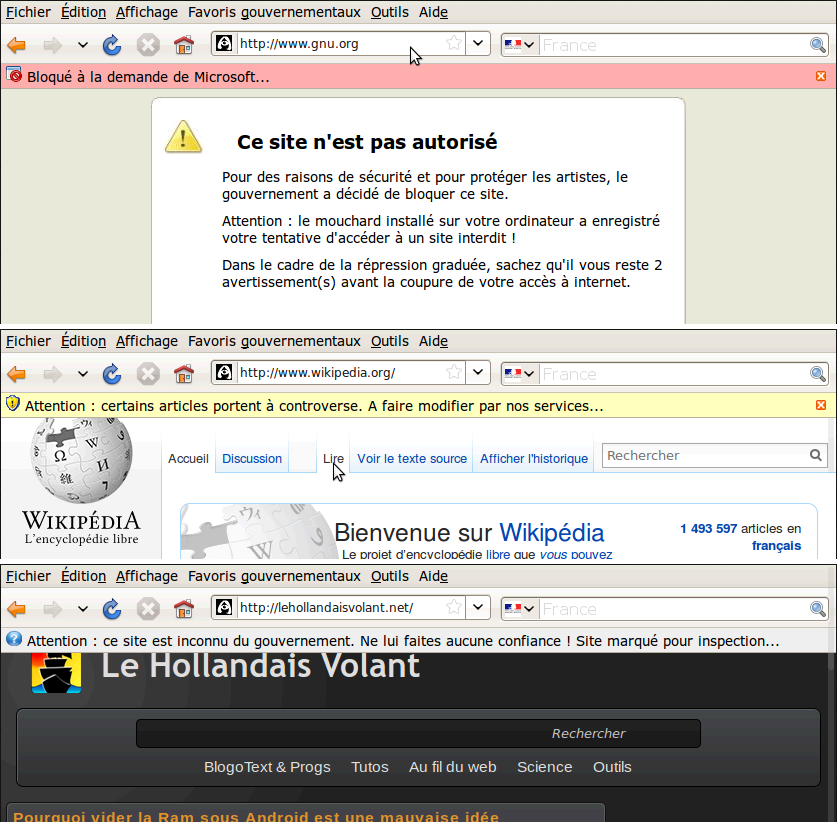Open the Outils link on Le Hollandais Volant page
837x822 pixels.
pyautogui.click(x=612, y=767)
